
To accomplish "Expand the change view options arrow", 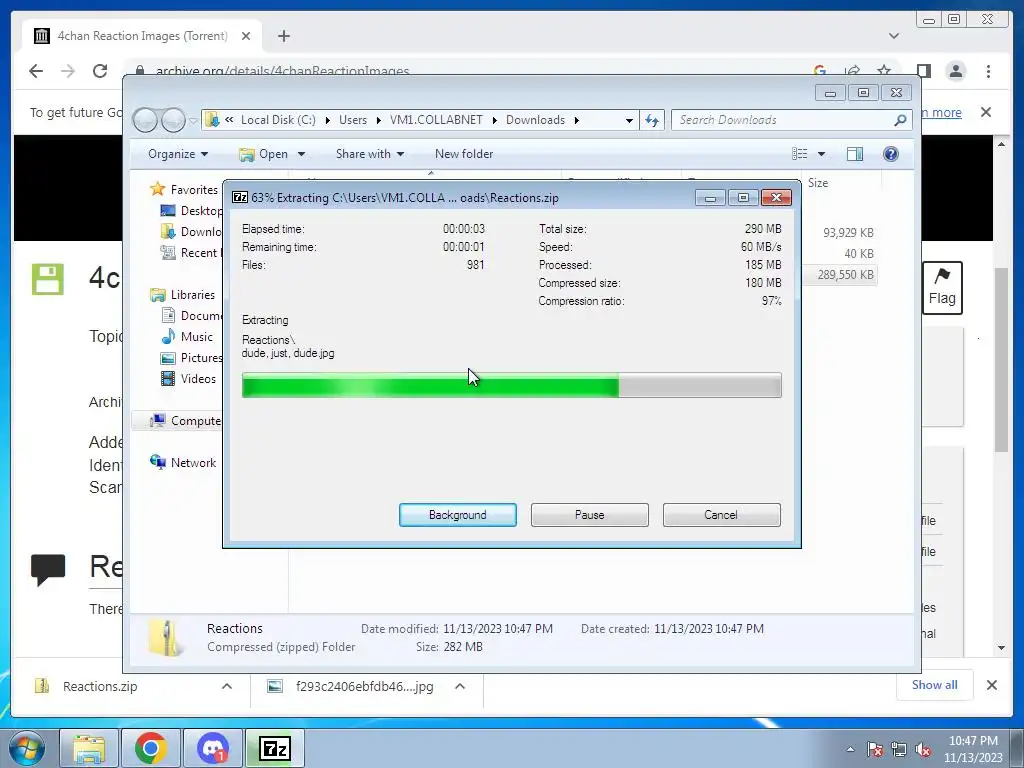I will (822, 154).
